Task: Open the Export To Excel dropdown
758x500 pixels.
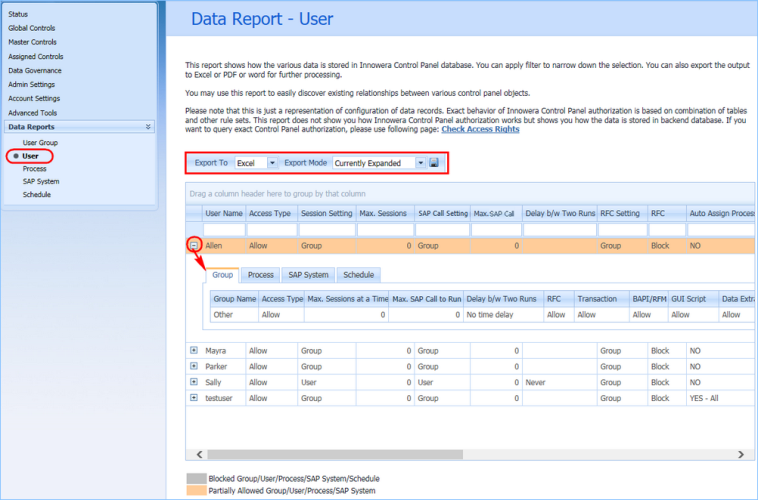Action: pyautogui.click(x=272, y=163)
